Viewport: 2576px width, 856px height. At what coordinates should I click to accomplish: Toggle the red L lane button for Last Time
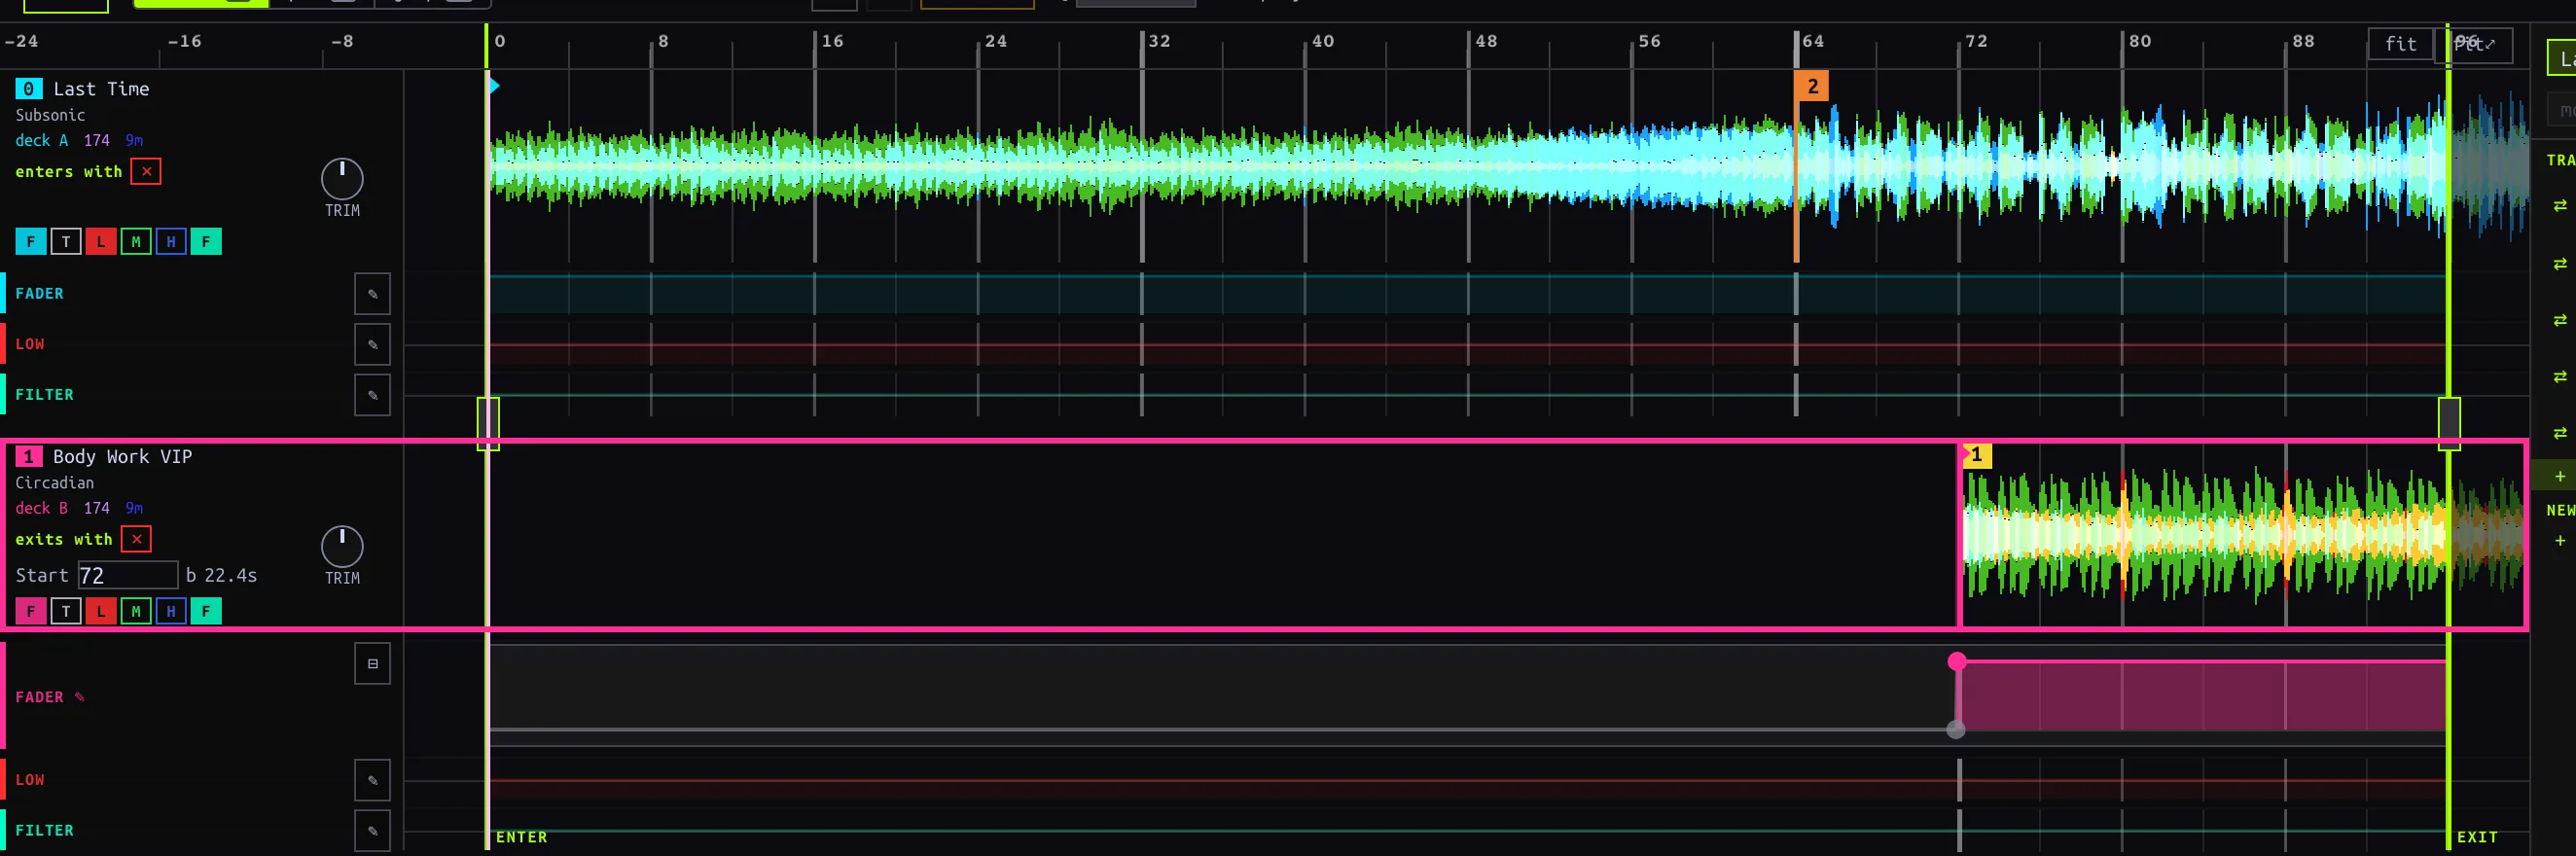[x=101, y=242]
